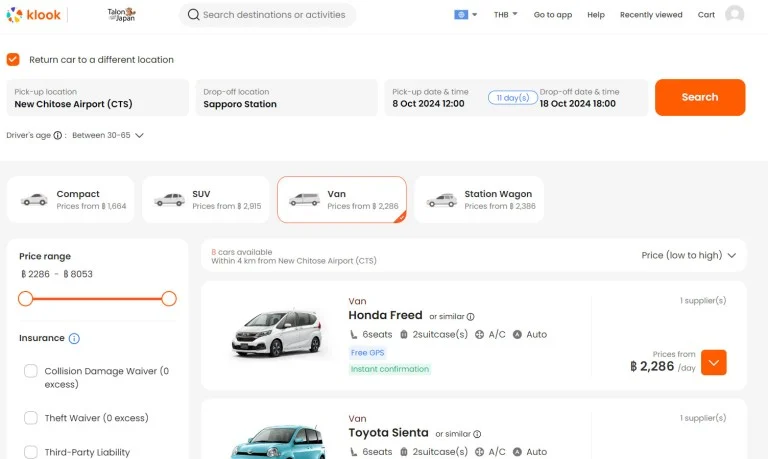
Task: Open Recently viewed
Action: pyautogui.click(x=651, y=15)
